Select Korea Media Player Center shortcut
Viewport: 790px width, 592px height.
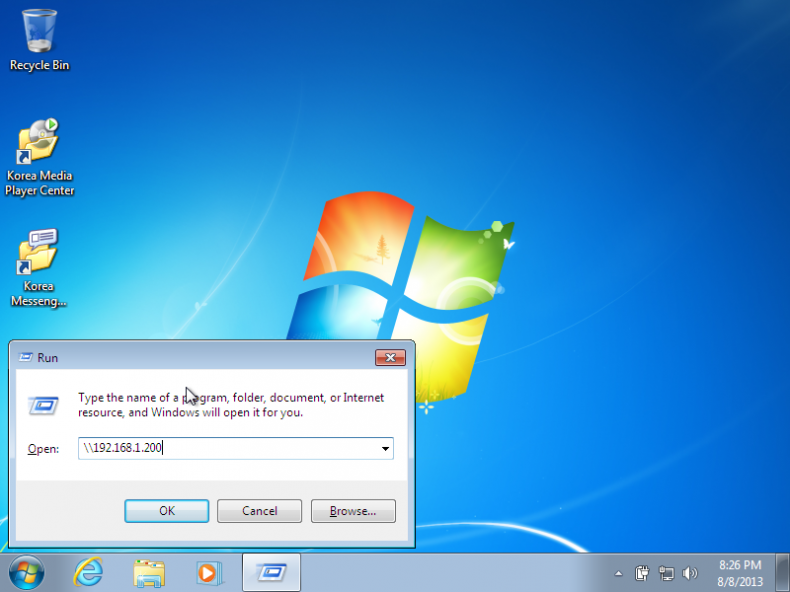coord(39,157)
